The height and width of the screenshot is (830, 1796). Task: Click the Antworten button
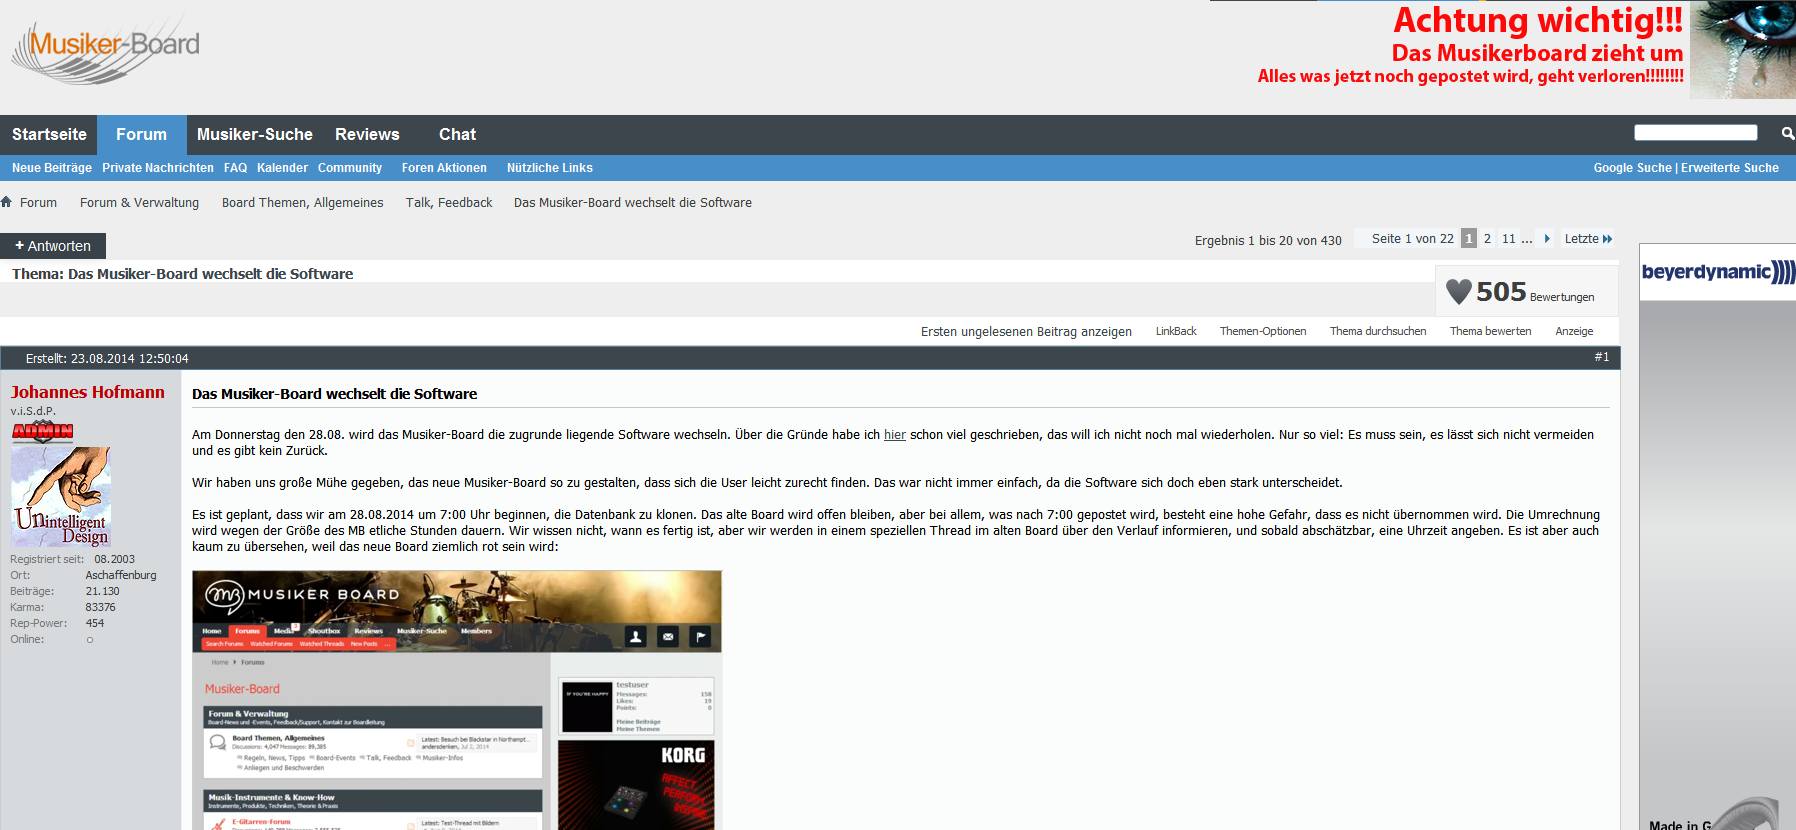point(53,246)
